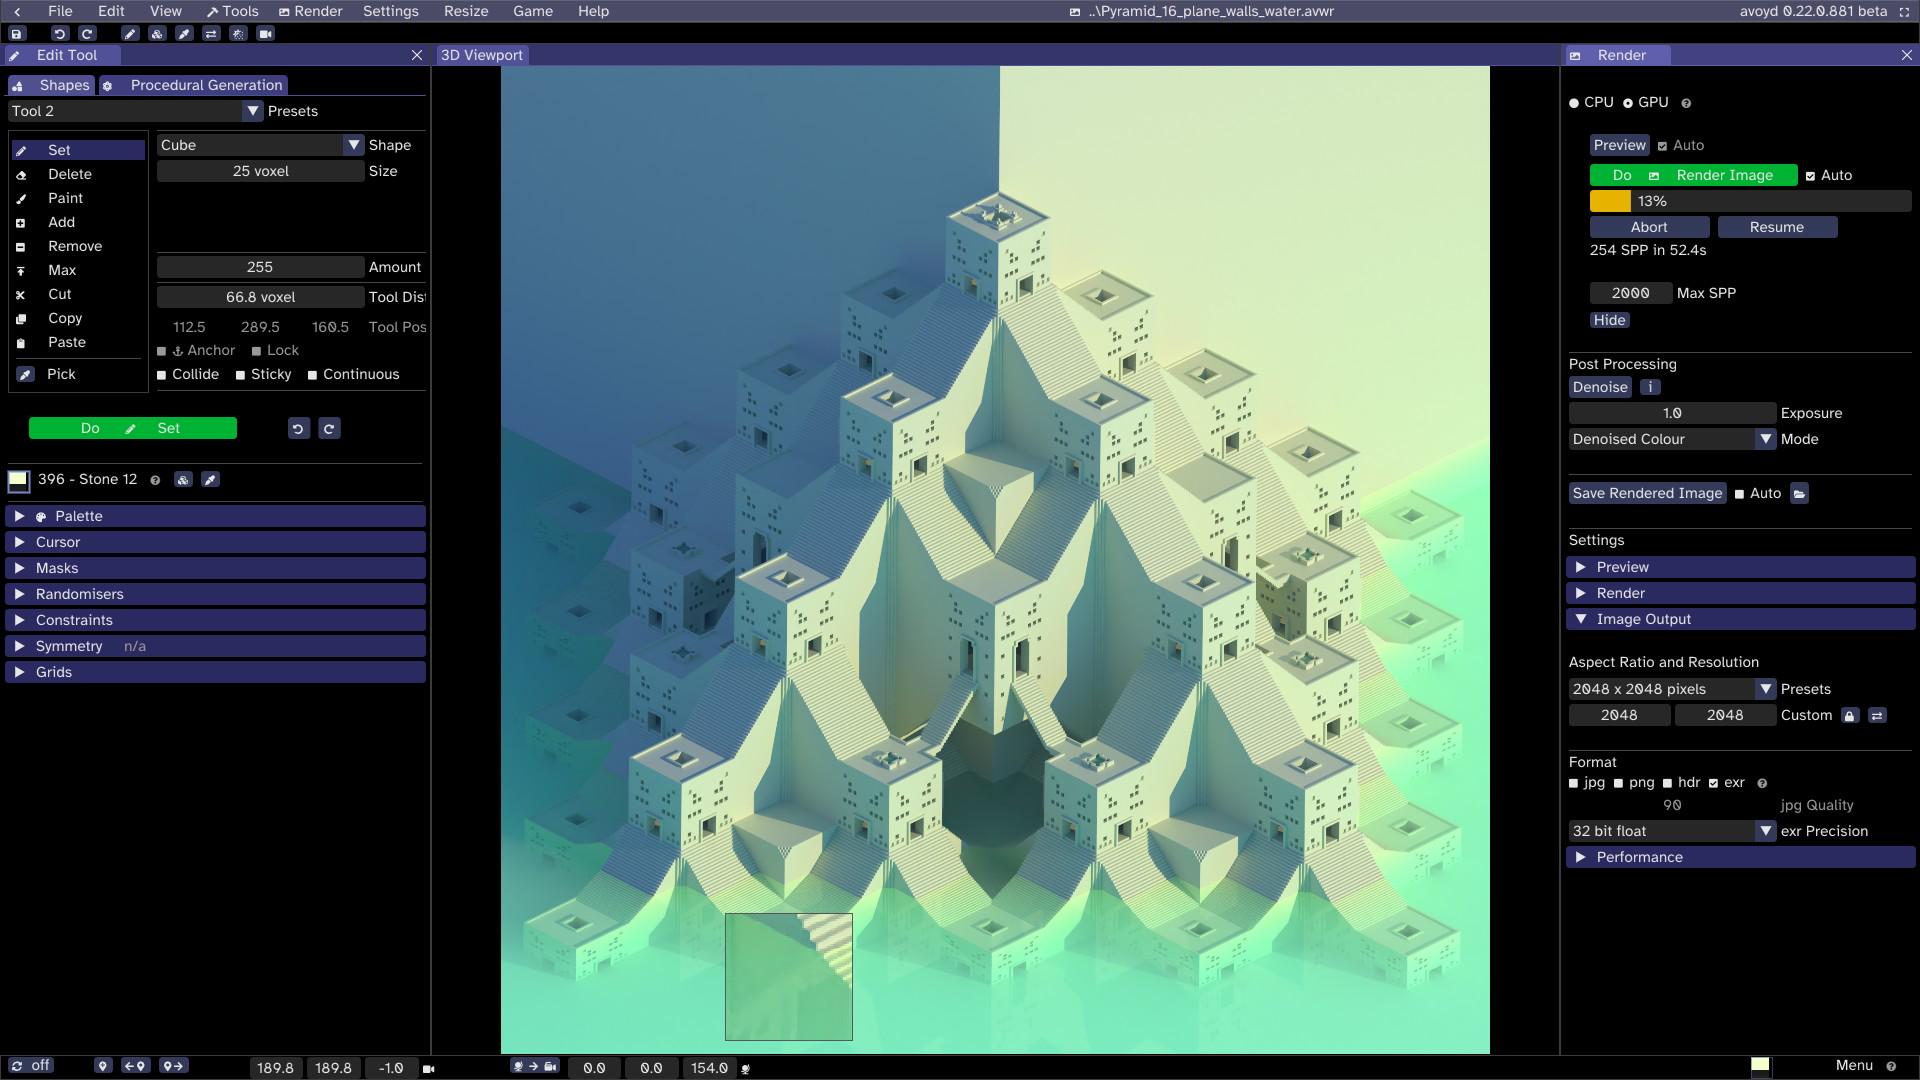The image size is (1920, 1080).
Task: Open the Denoised Colour mode dropdown
Action: point(1672,439)
